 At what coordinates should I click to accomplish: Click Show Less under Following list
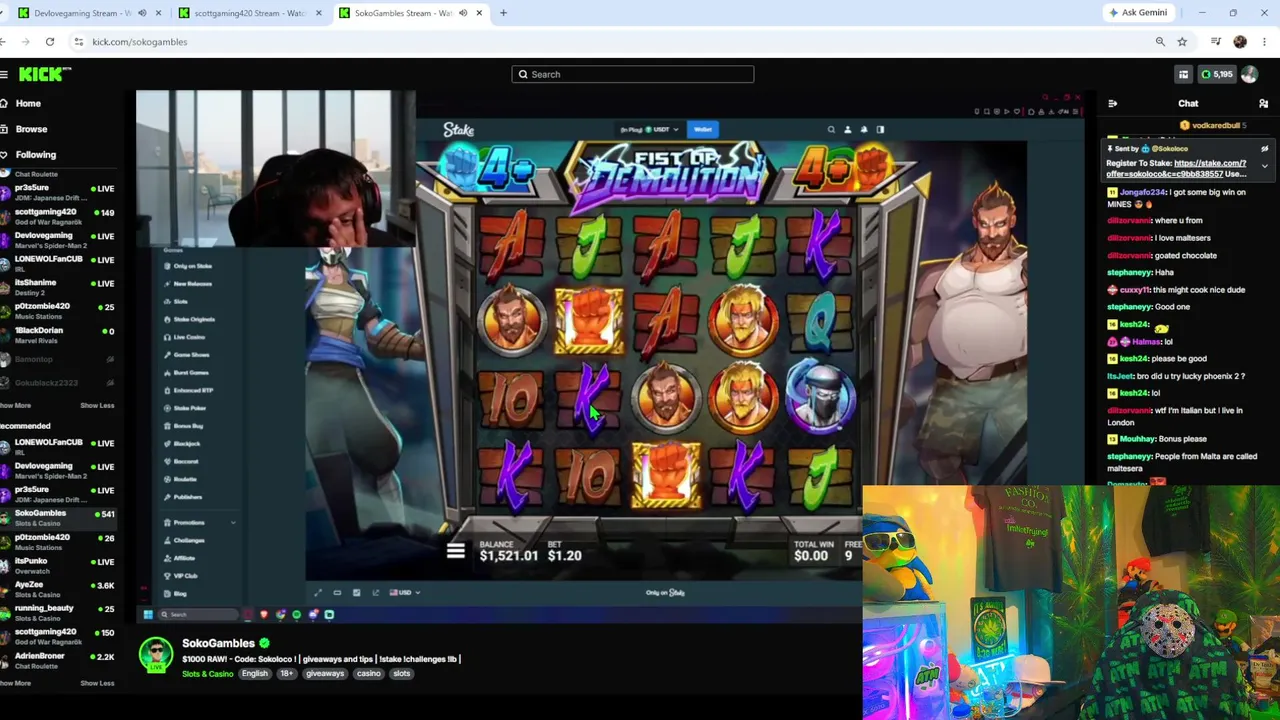(97, 405)
